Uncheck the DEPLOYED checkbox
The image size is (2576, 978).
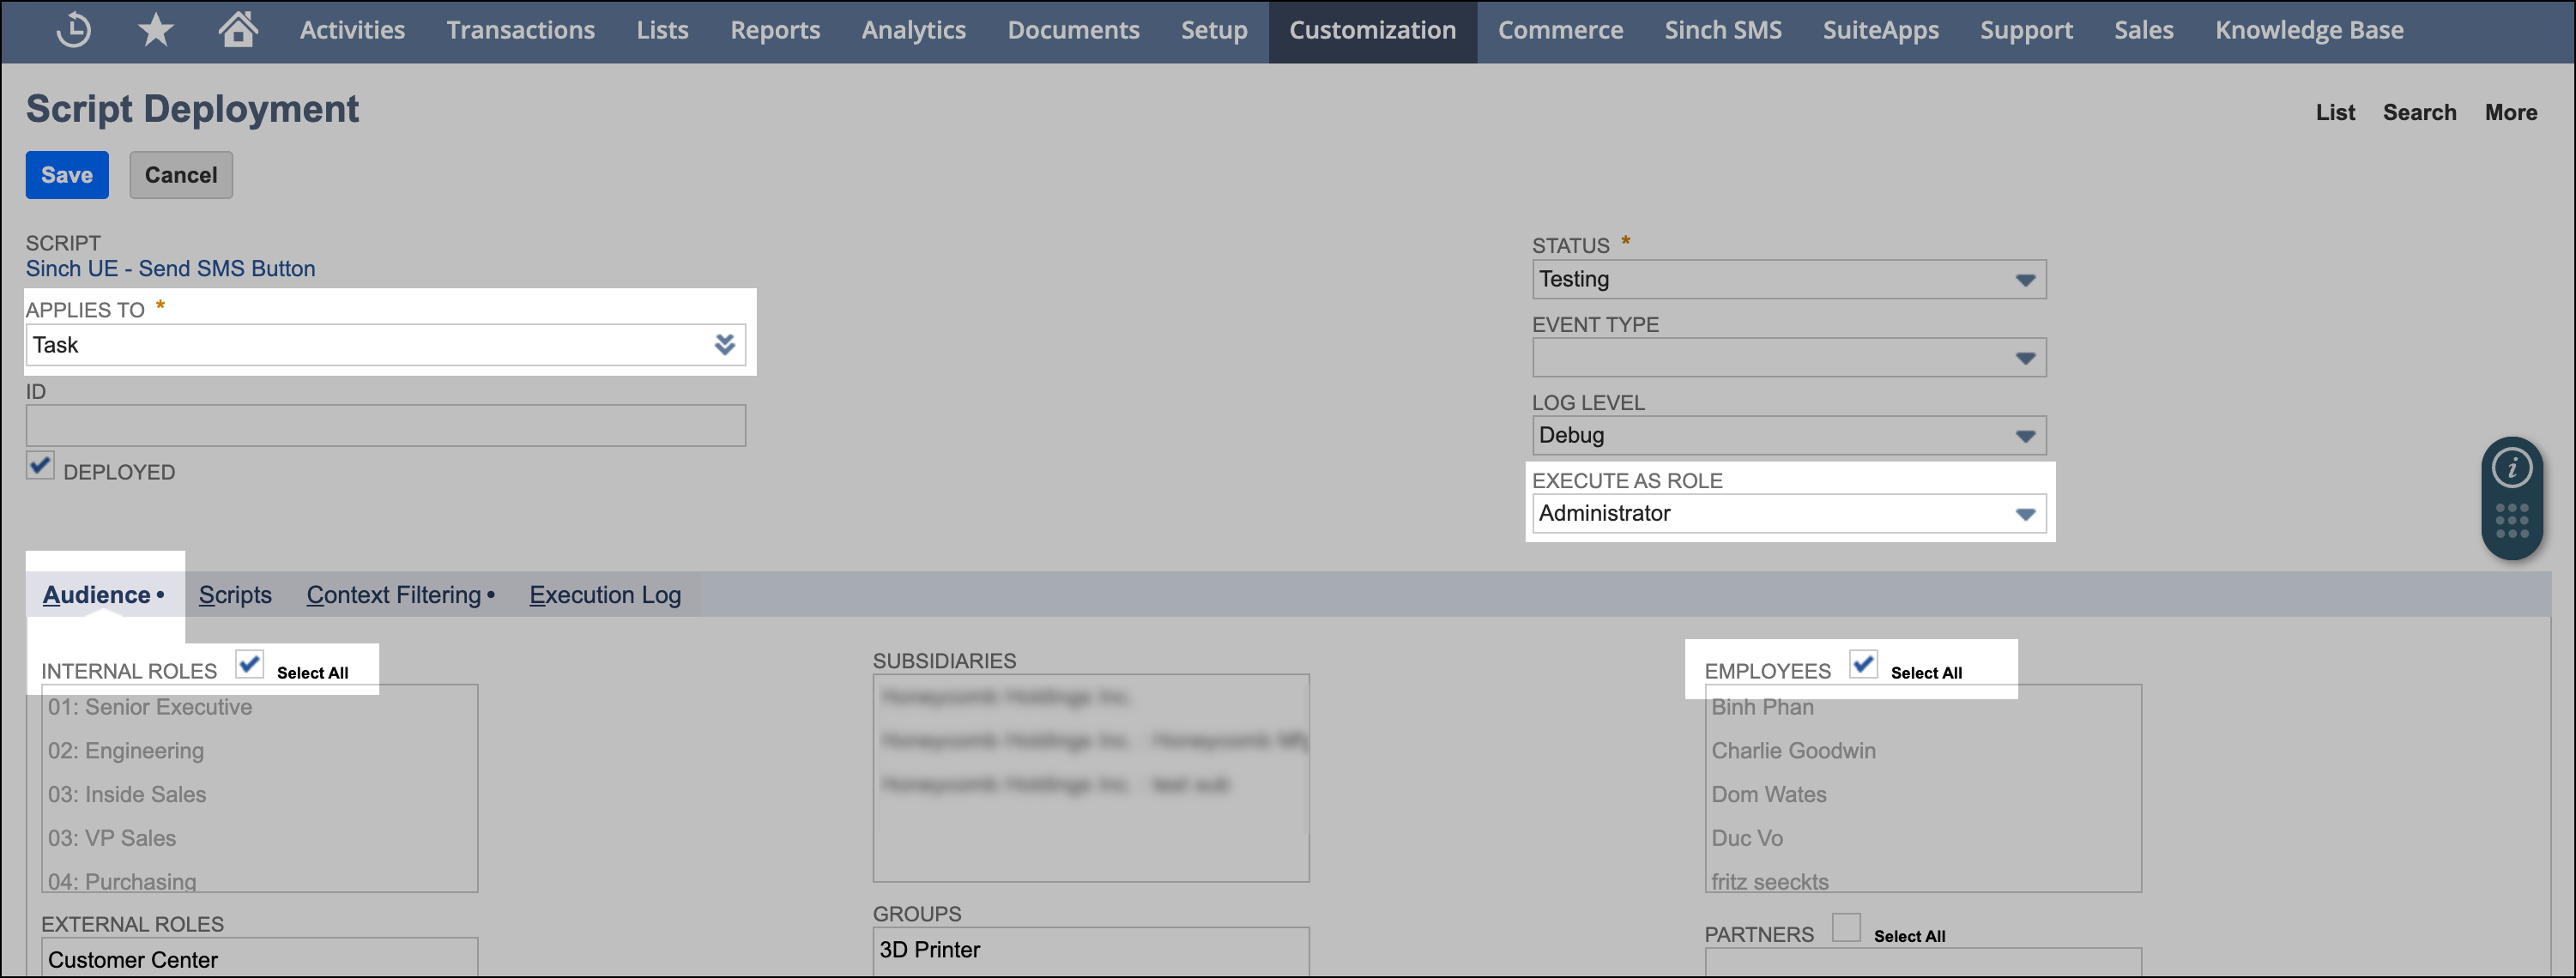point(40,466)
